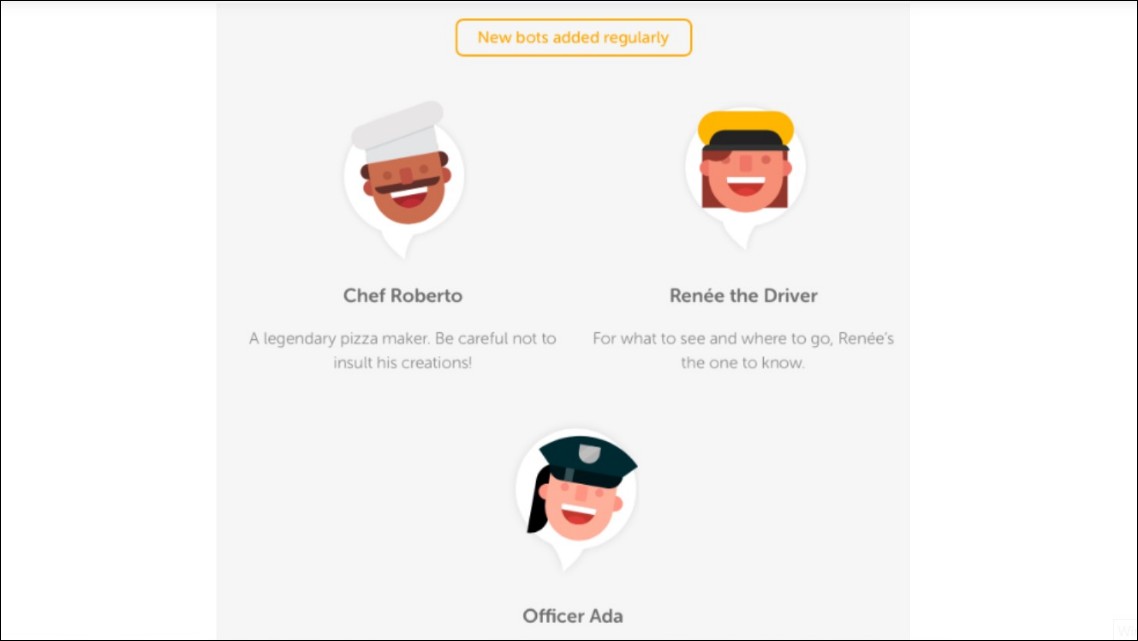1138x641 pixels.
Task: Click the 'New bots added regularly' button
Action: 573,38
